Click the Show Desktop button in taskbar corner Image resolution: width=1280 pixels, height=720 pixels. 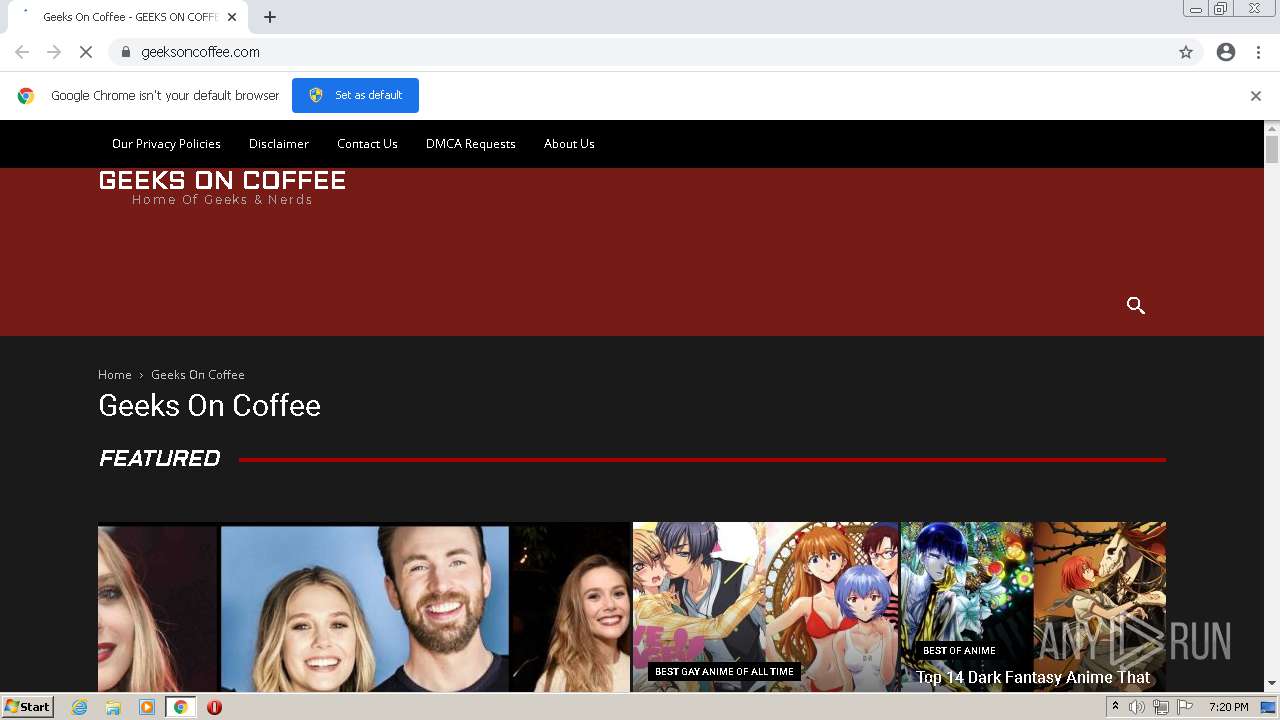(1269, 707)
